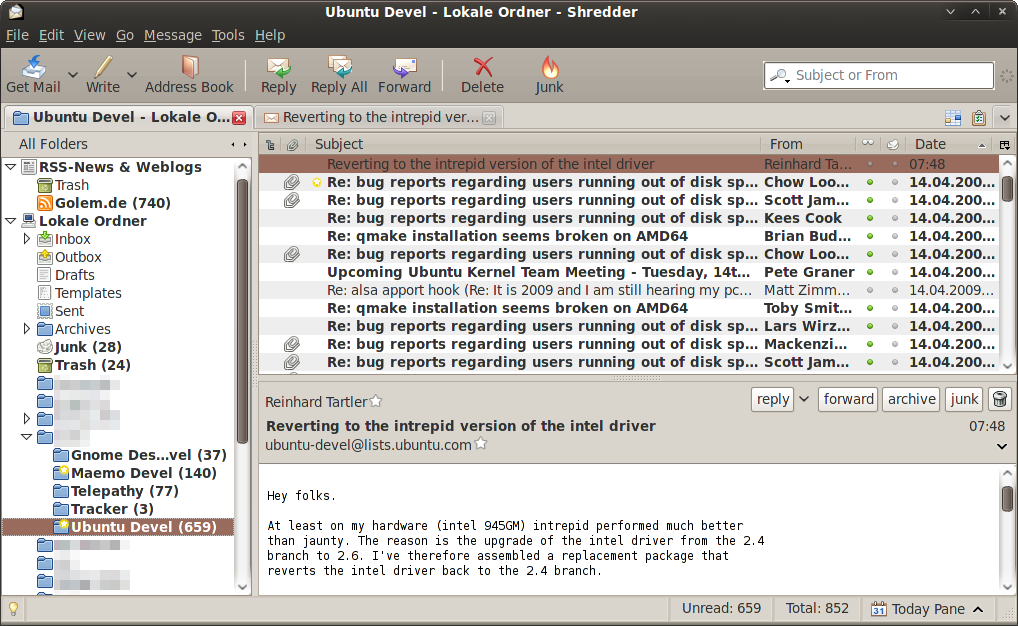Open the column picker icon

point(1005,144)
